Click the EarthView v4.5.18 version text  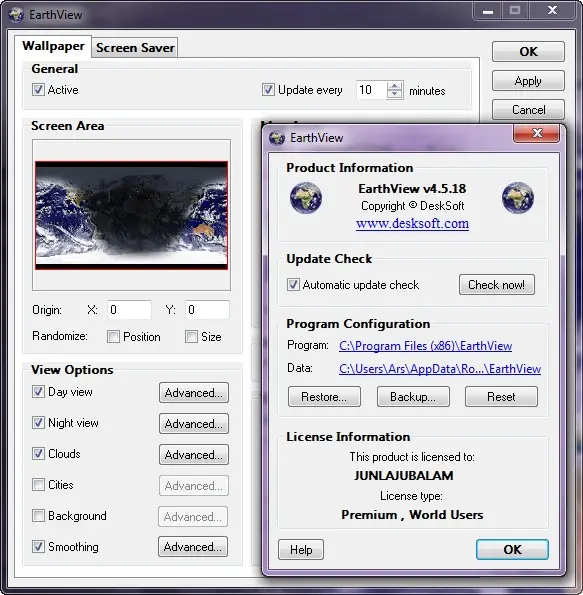pos(412,189)
